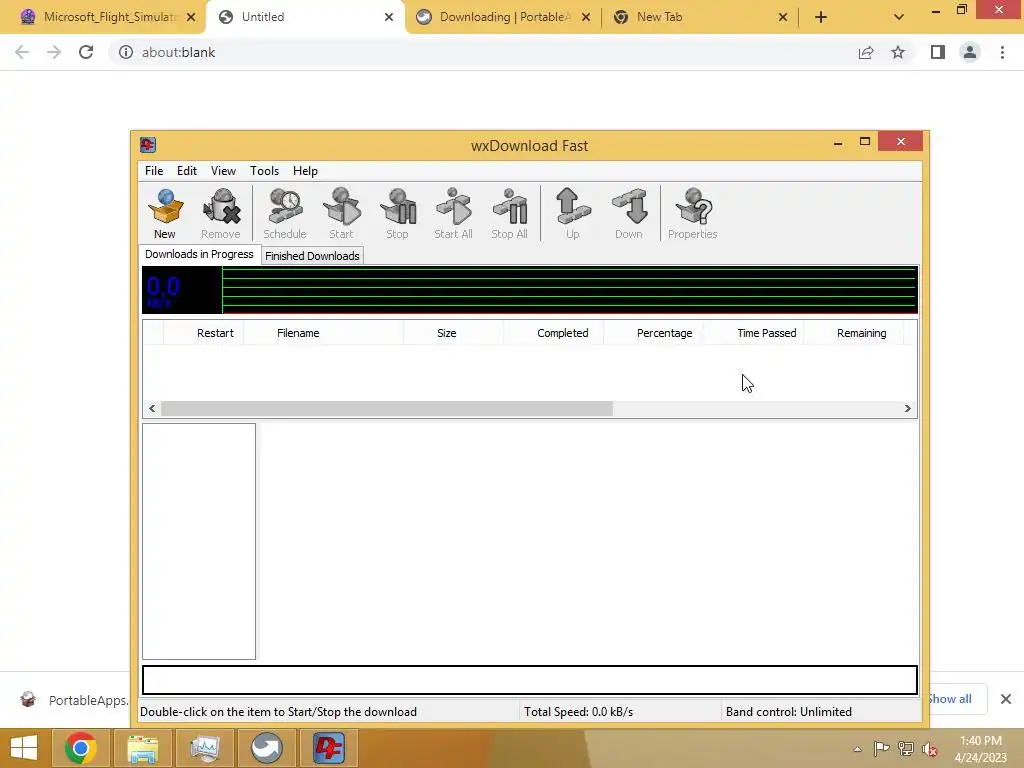Open the Schedule toolbar icon
Screen dimensions: 1024x768
(285, 213)
